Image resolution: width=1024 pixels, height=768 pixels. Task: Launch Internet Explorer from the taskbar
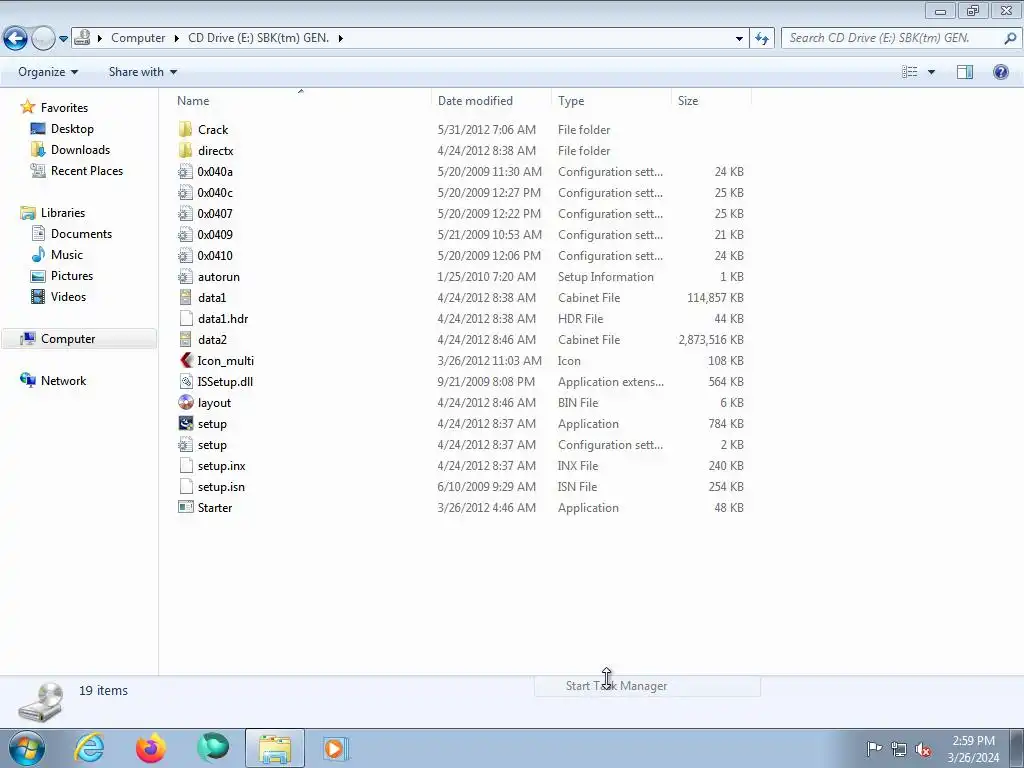(89, 748)
